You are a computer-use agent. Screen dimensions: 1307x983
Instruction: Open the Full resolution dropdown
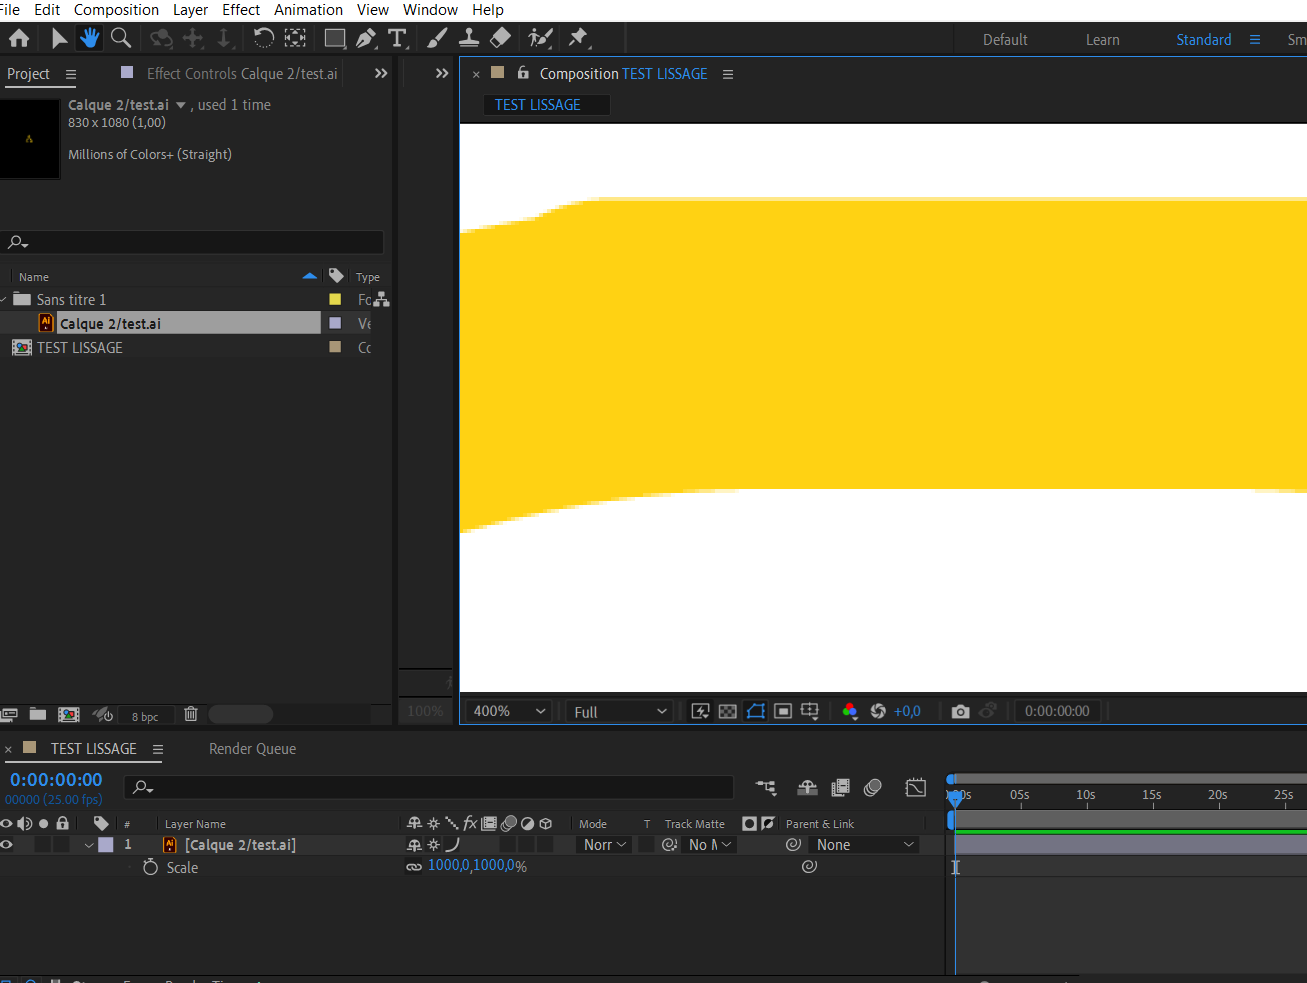click(x=619, y=711)
